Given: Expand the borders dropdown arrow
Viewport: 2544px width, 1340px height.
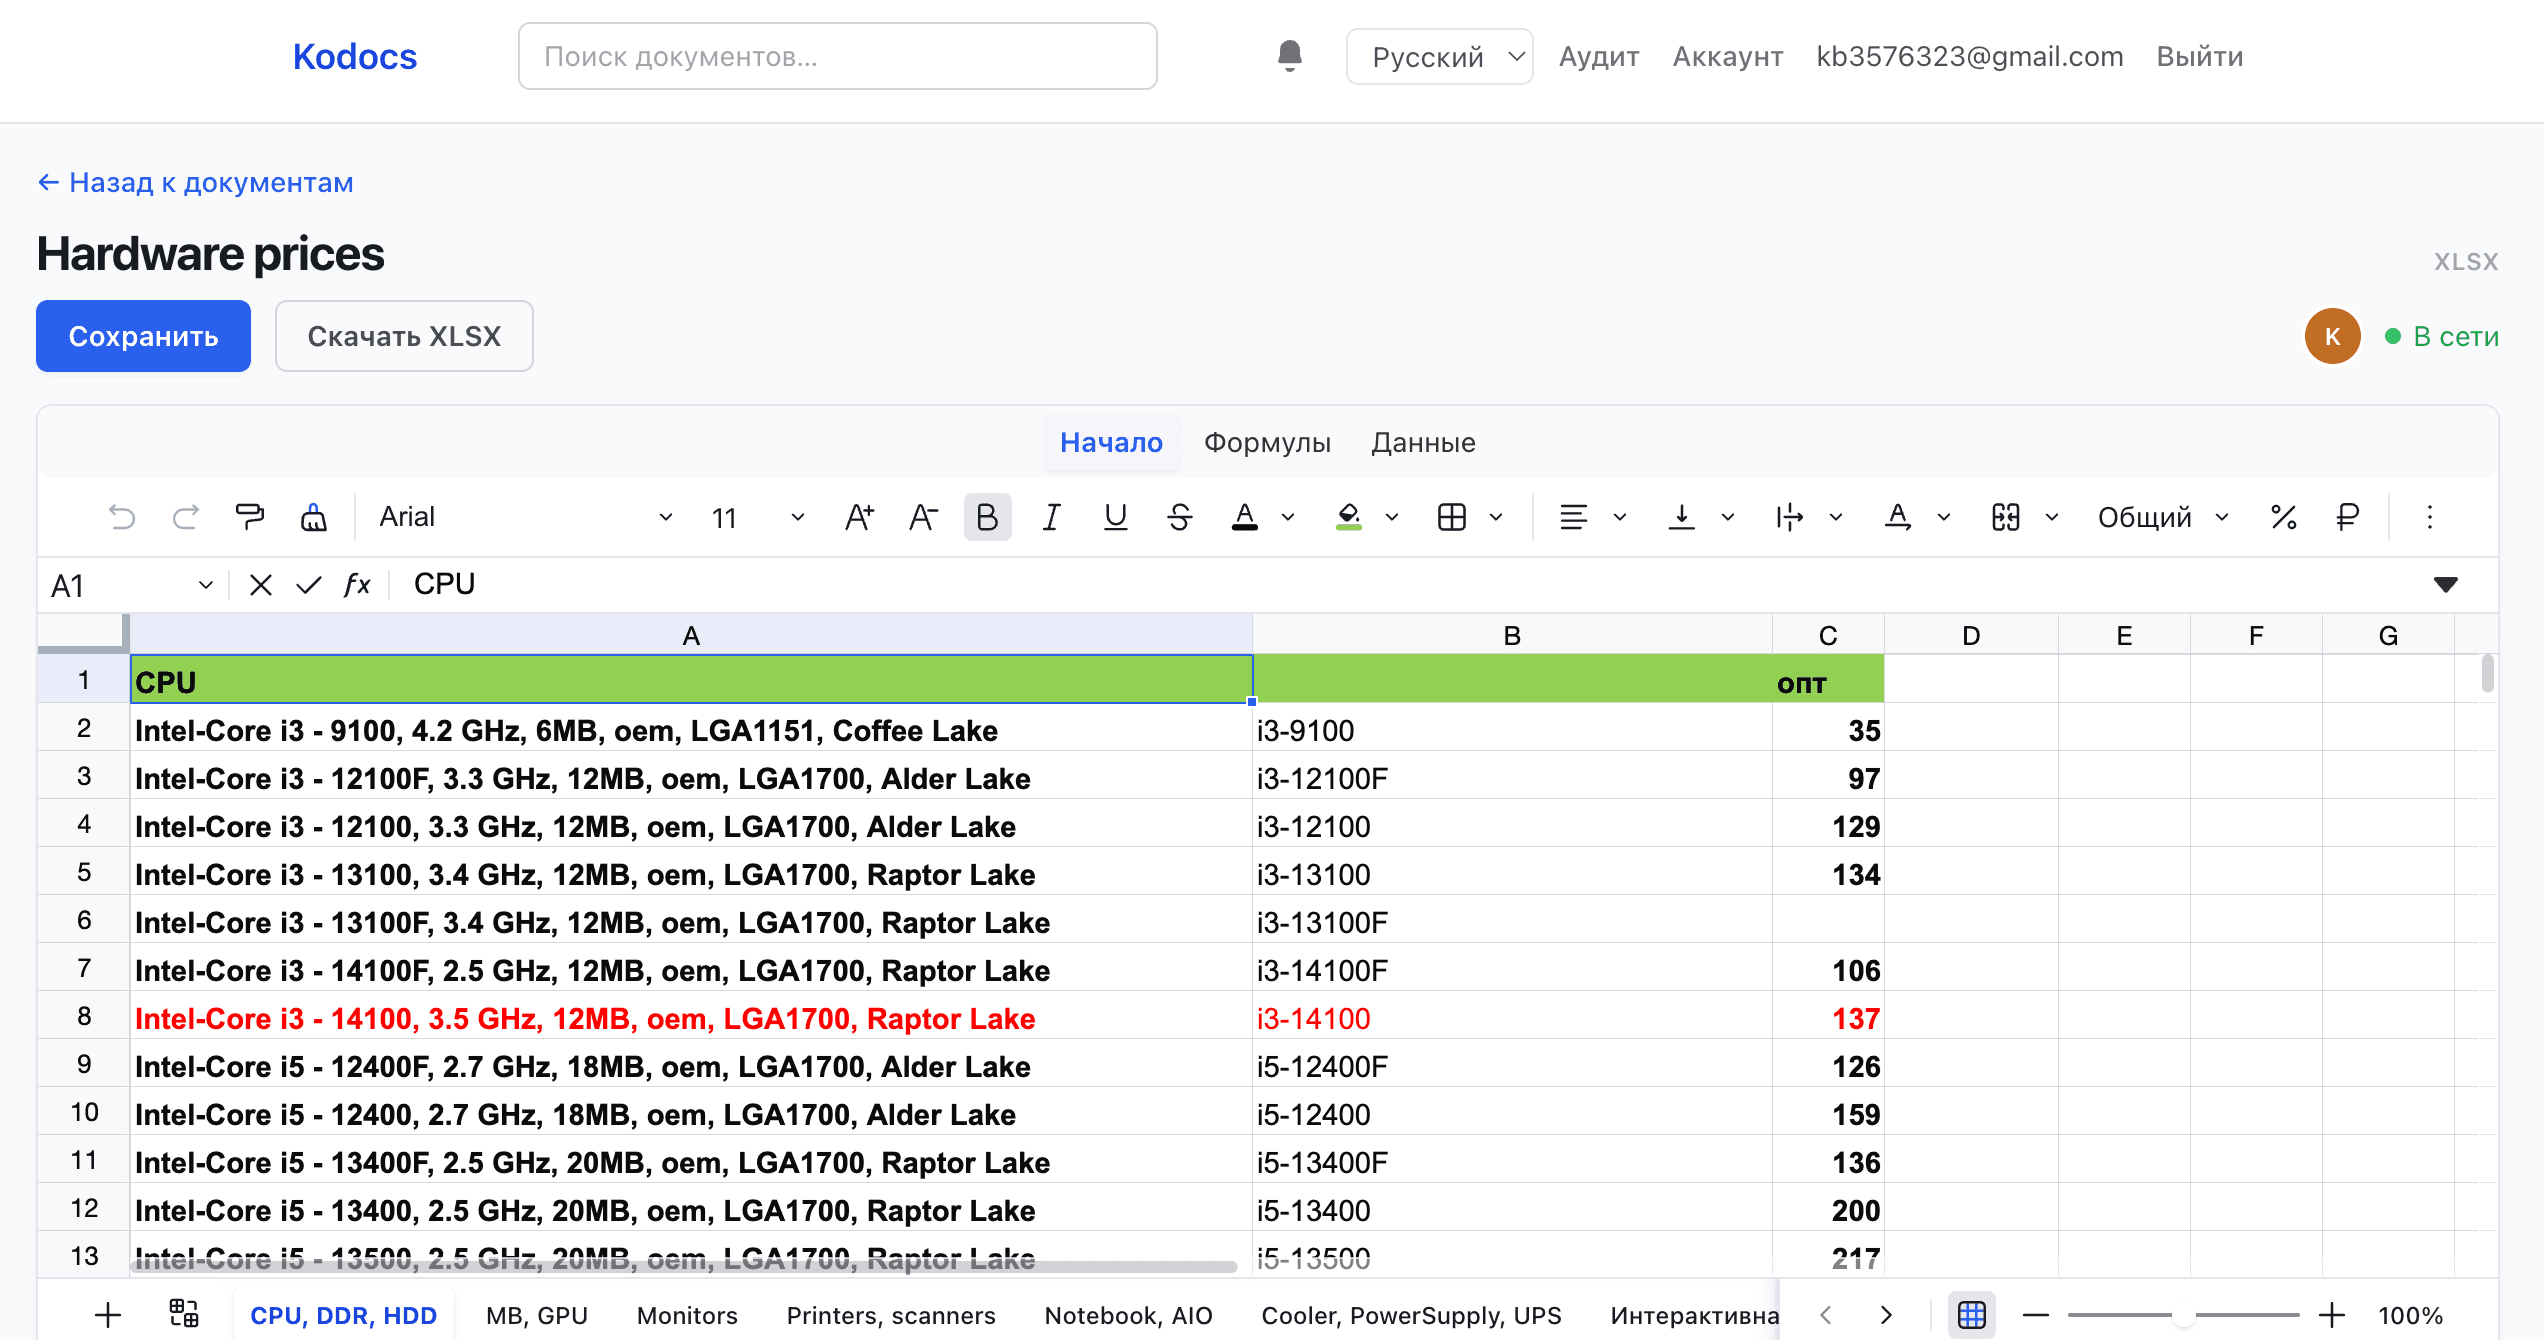Looking at the screenshot, I should (1496, 517).
